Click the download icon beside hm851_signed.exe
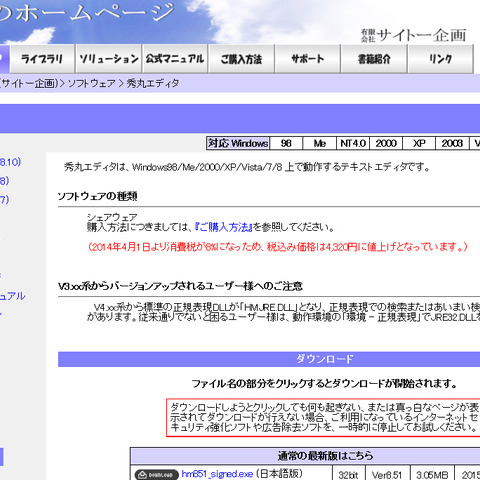This screenshot has width=480, height=480. click(x=157, y=475)
